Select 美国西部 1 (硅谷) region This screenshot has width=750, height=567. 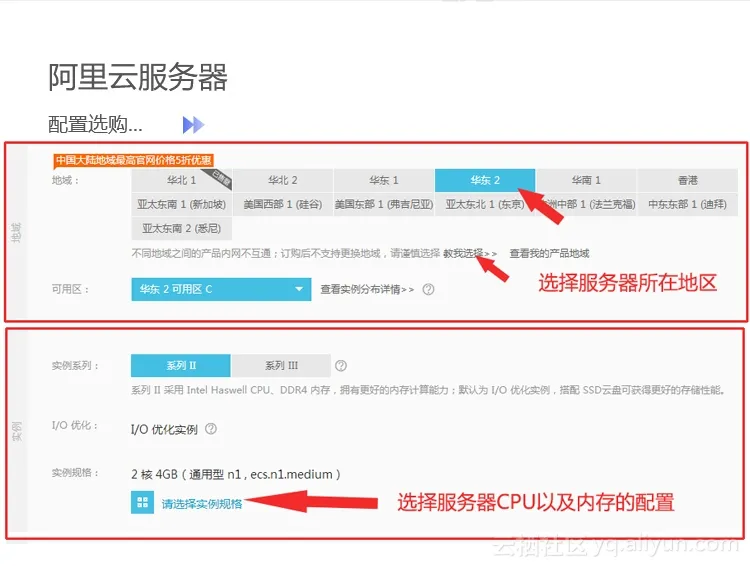coord(283,204)
